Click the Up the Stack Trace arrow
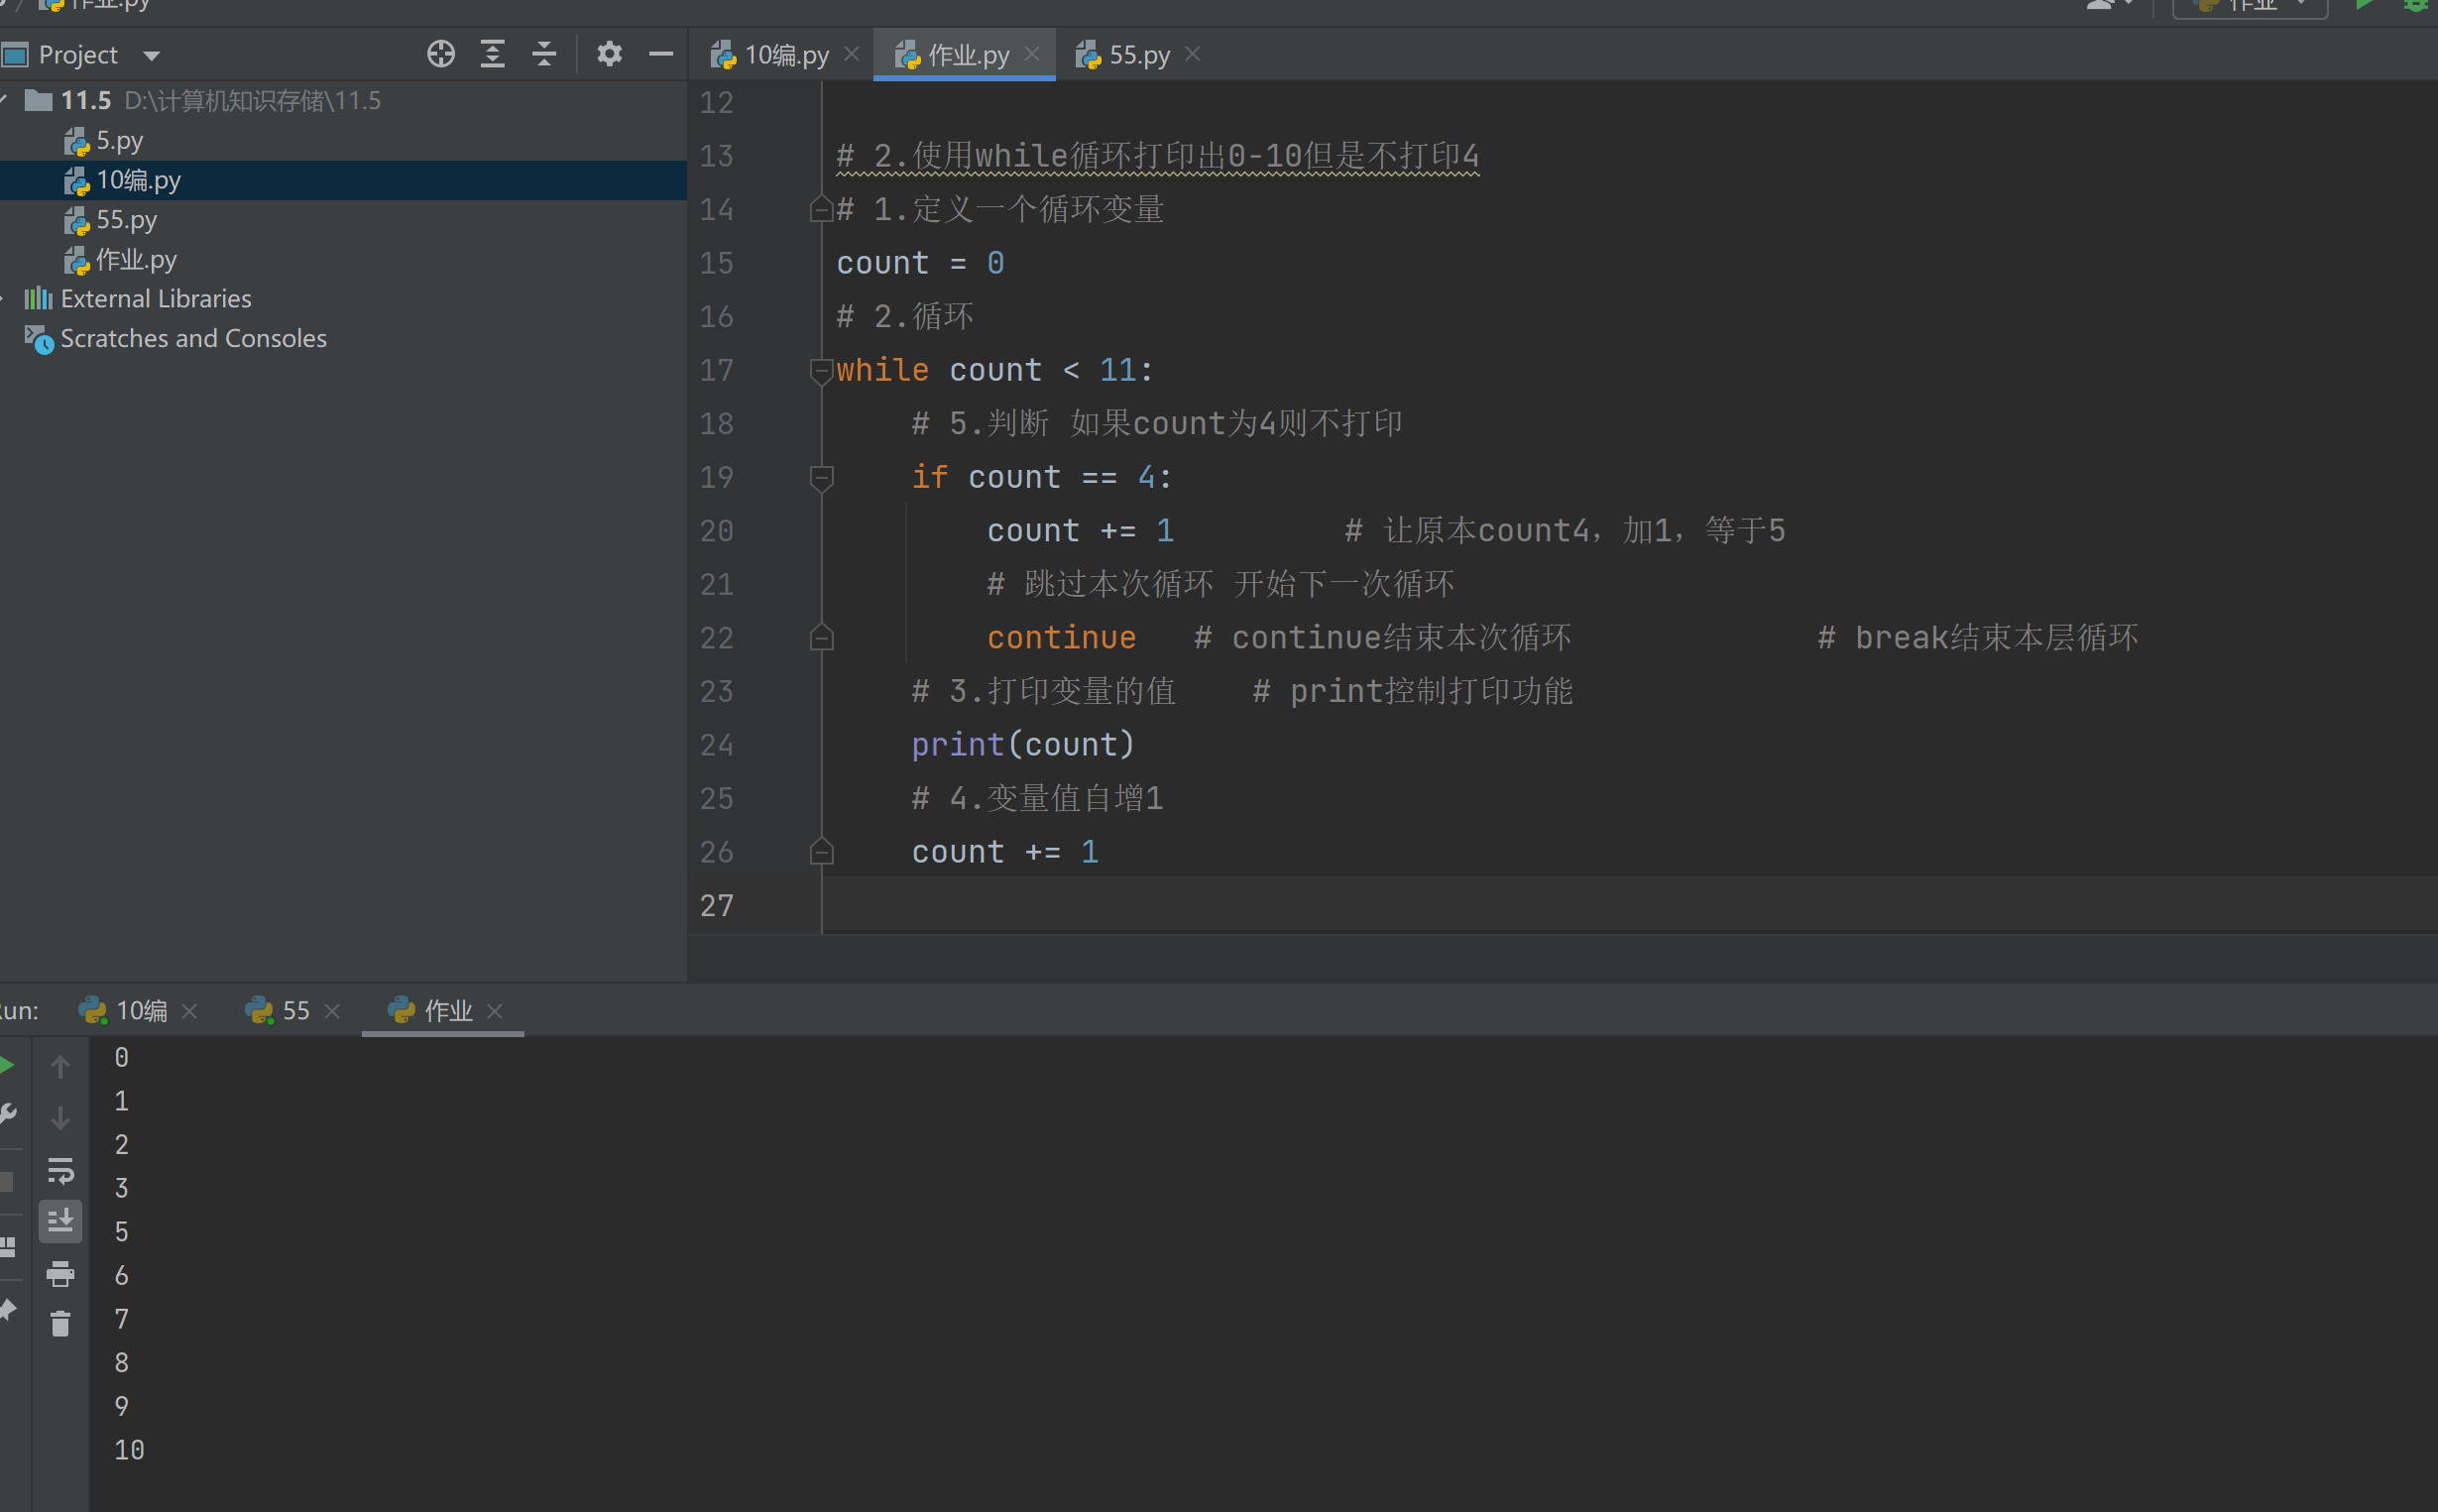This screenshot has height=1512, width=2438. [60, 1067]
